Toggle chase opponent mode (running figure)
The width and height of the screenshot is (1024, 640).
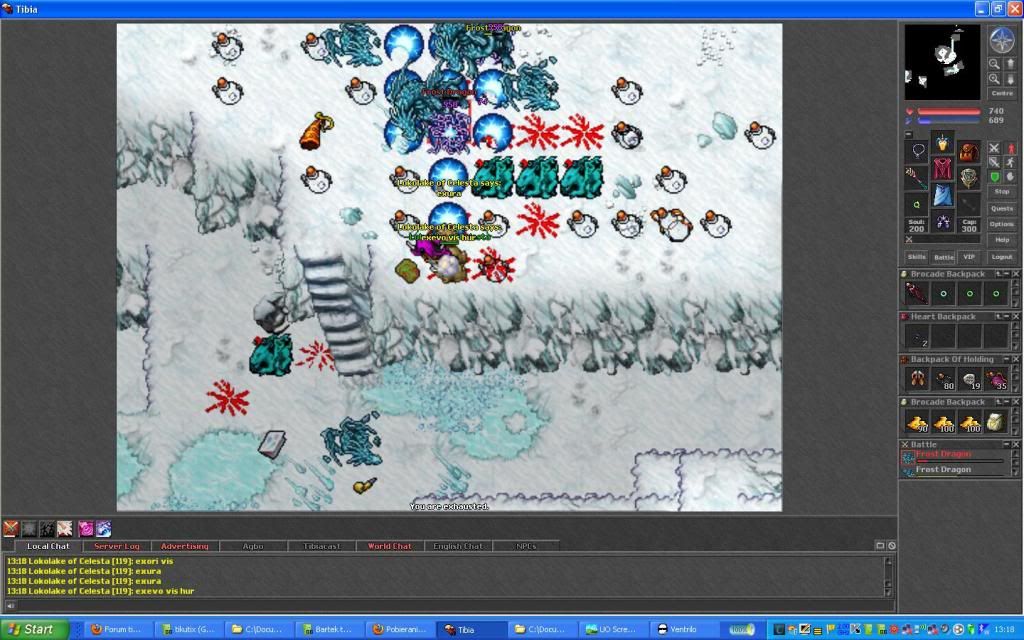pos(1010,162)
